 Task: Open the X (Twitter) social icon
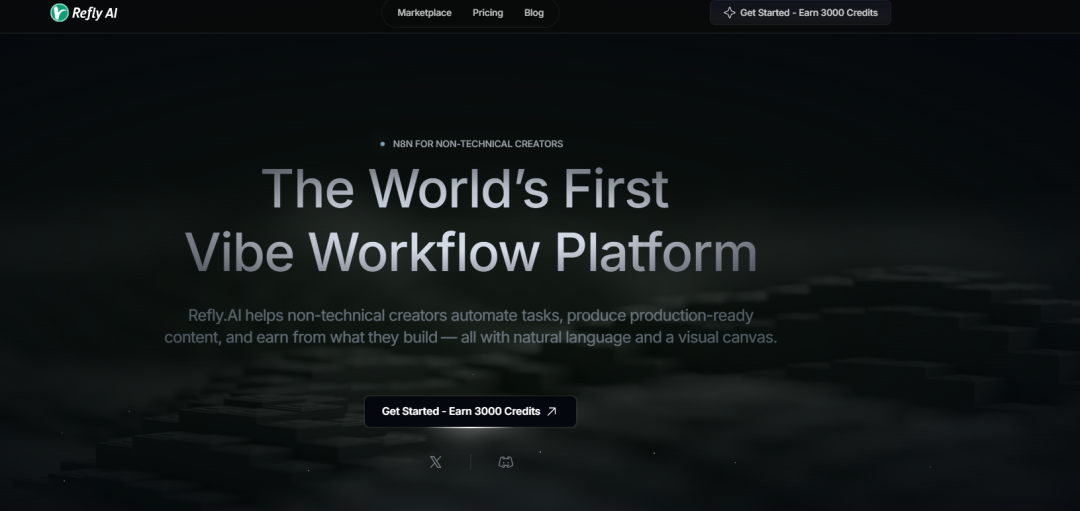tap(435, 462)
